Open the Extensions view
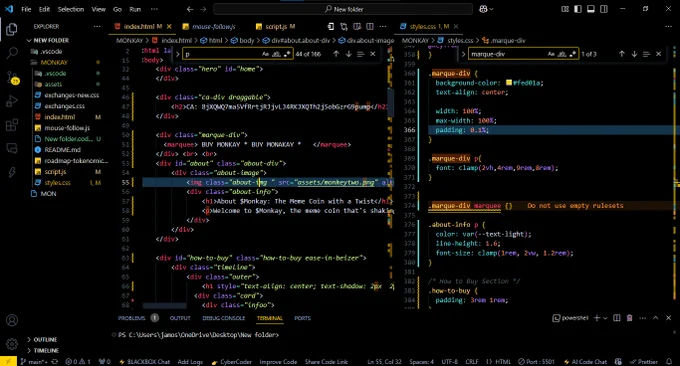 click(12, 125)
